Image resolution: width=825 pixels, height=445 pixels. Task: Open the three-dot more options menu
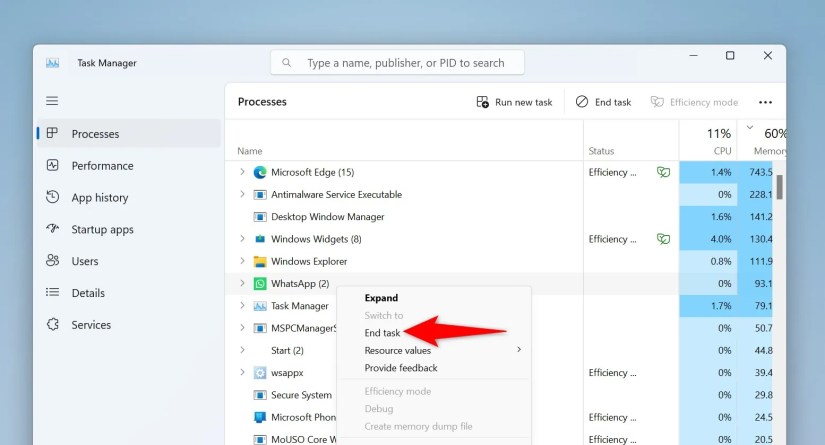coord(765,102)
